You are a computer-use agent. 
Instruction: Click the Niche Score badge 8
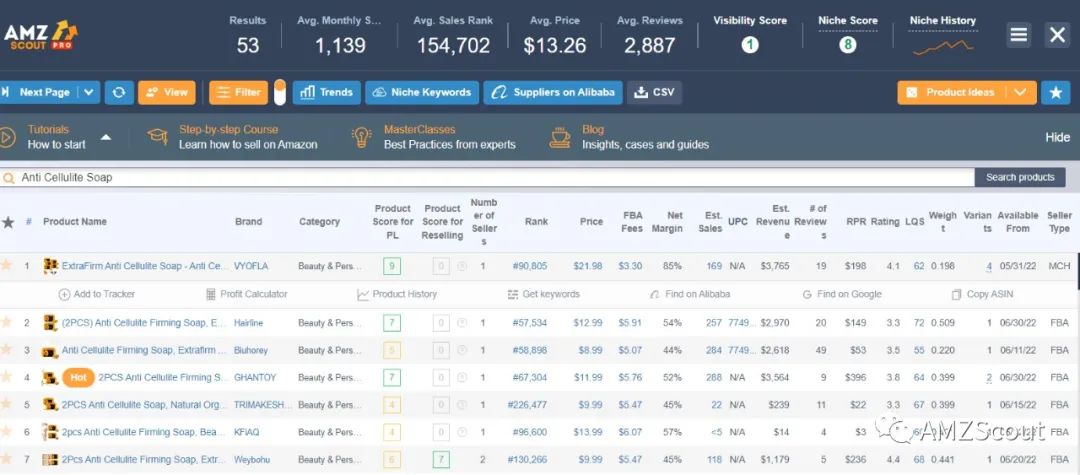[x=848, y=45]
